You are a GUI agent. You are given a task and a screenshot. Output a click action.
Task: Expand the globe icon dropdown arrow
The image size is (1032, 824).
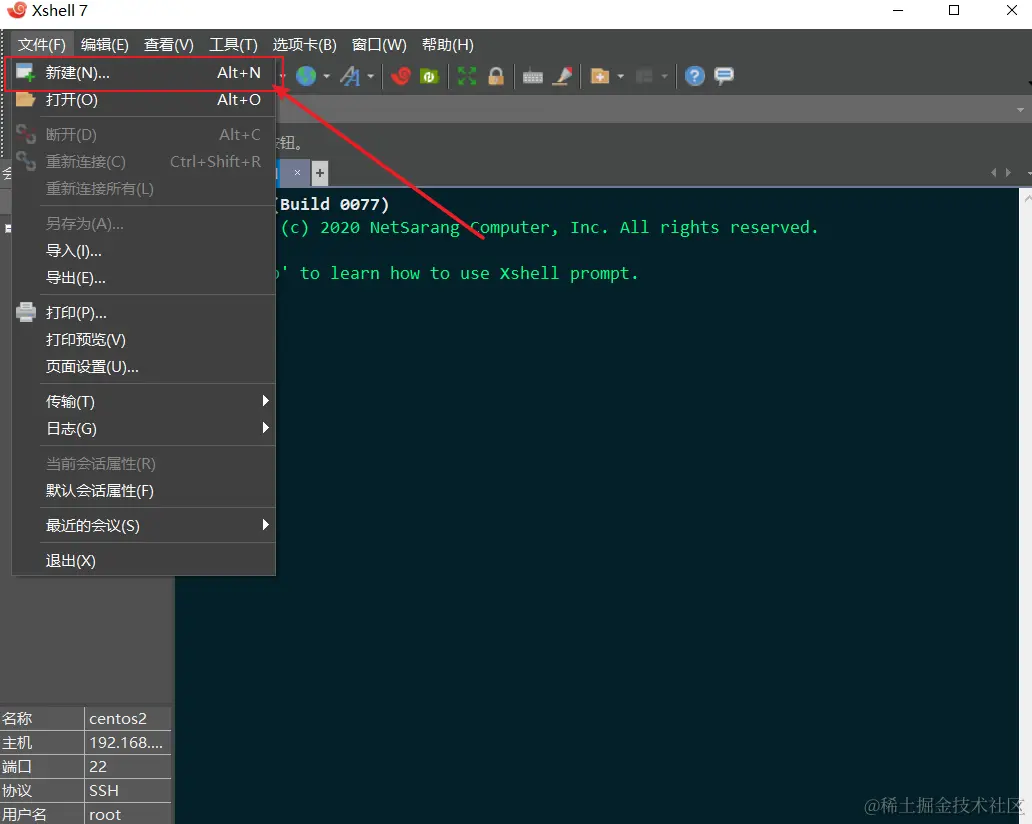326,76
